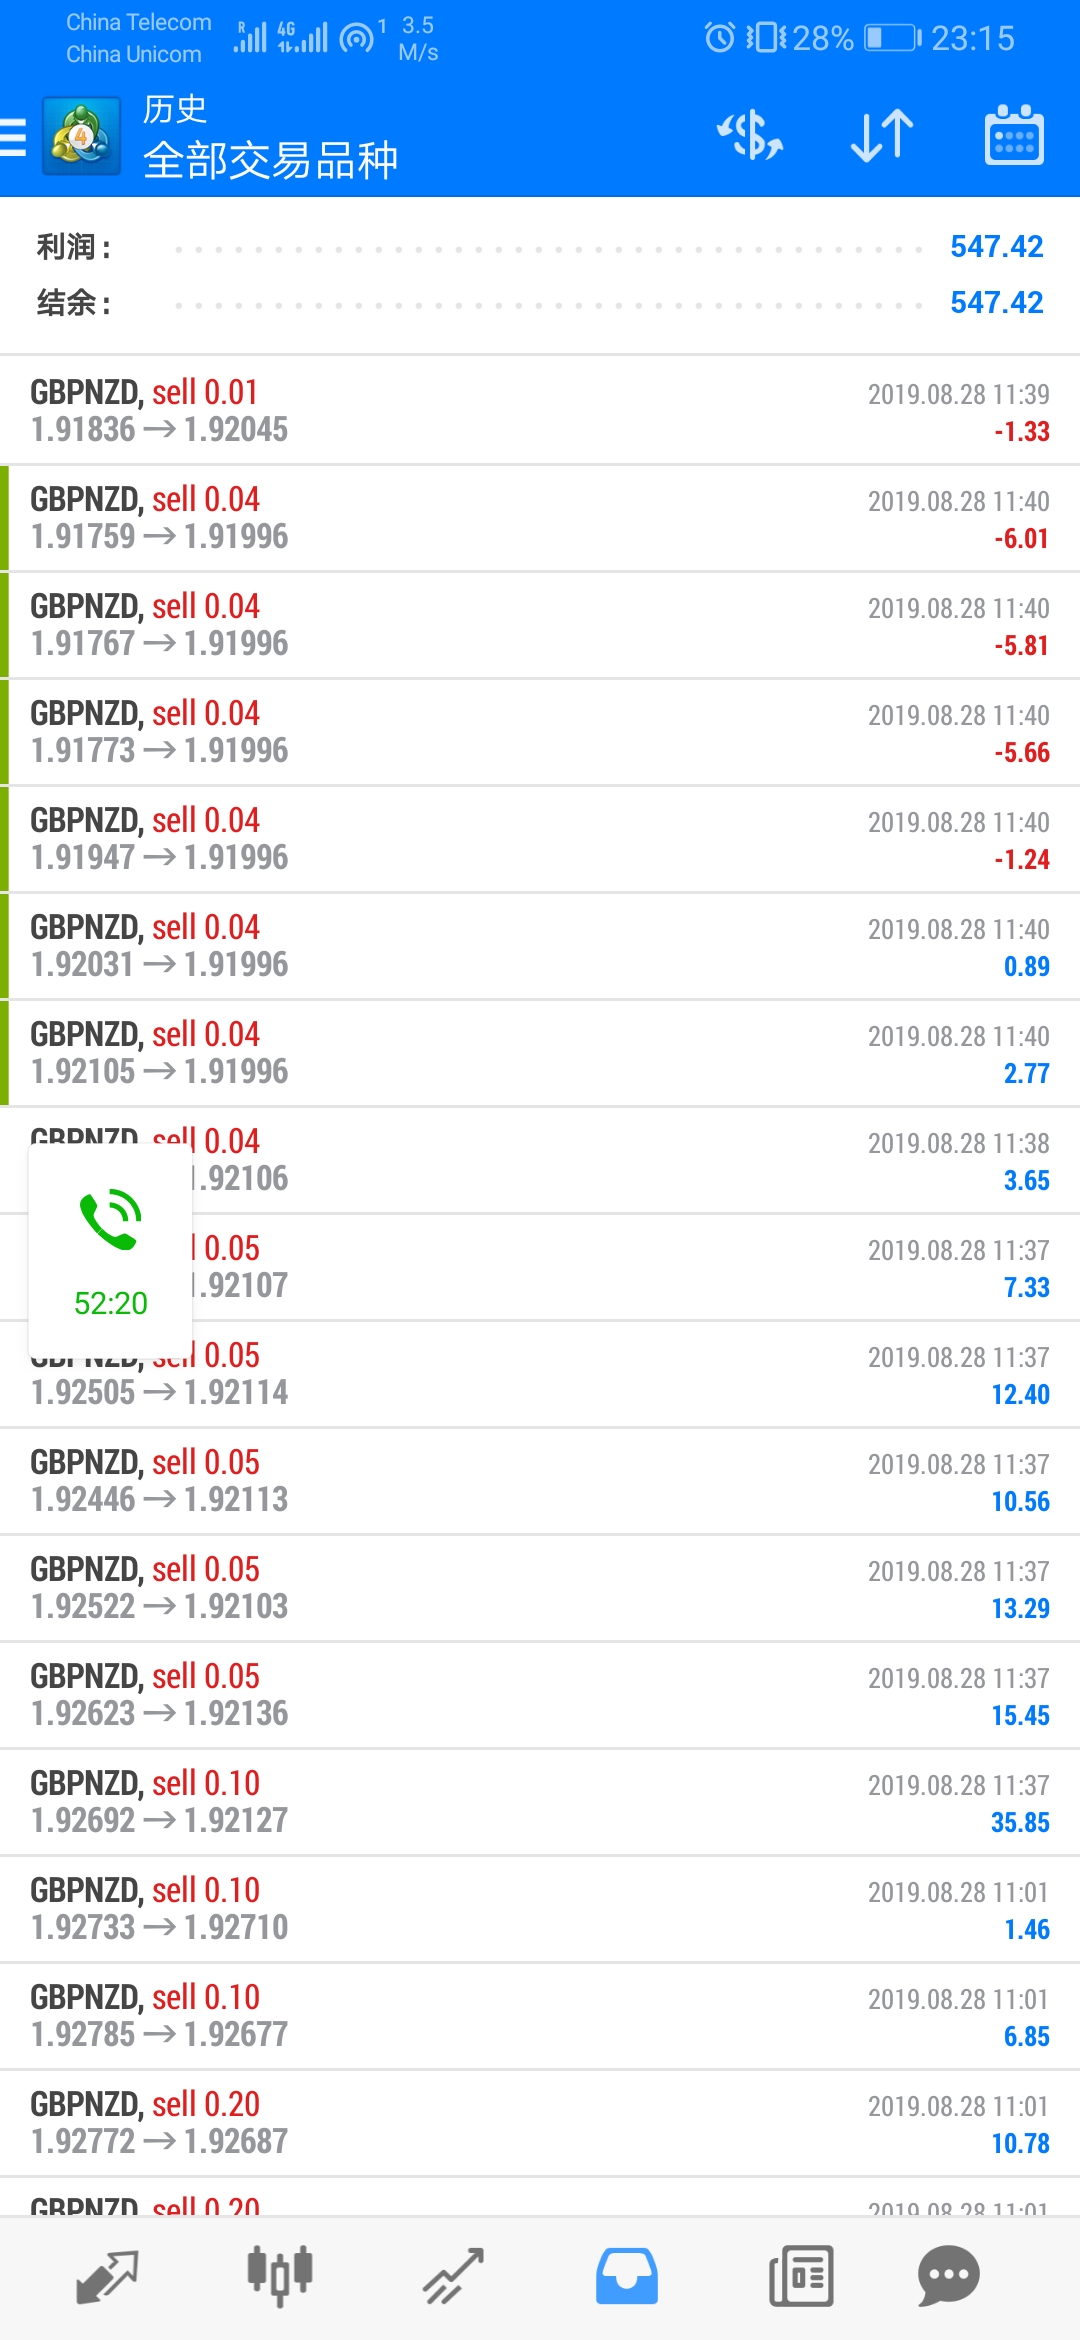Image resolution: width=1080 pixels, height=2340 pixels.
Task: Open the sell 0.20 trade with profit 10.78
Action: click(x=540, y=2123)
